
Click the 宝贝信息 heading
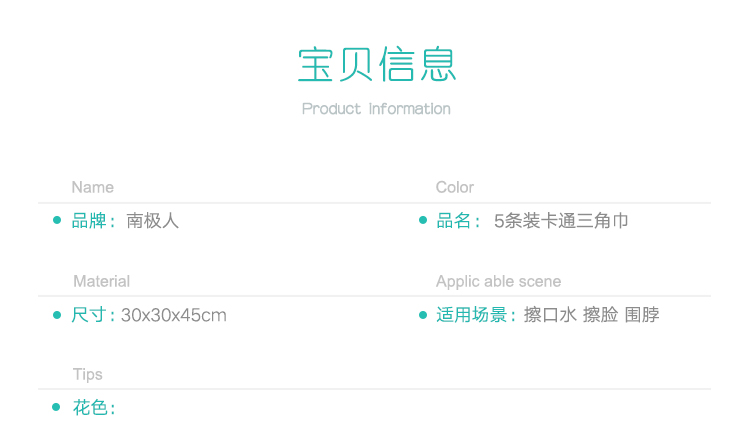point(376,64)
